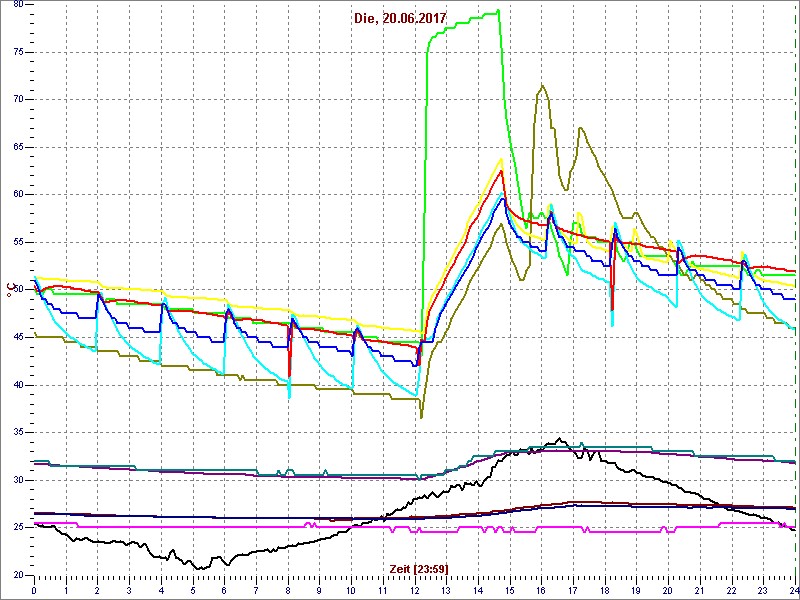The width and height of the screenshot is (800, 600).
Task: Click hour label 8 on the time axis
Action: point(288,591)
